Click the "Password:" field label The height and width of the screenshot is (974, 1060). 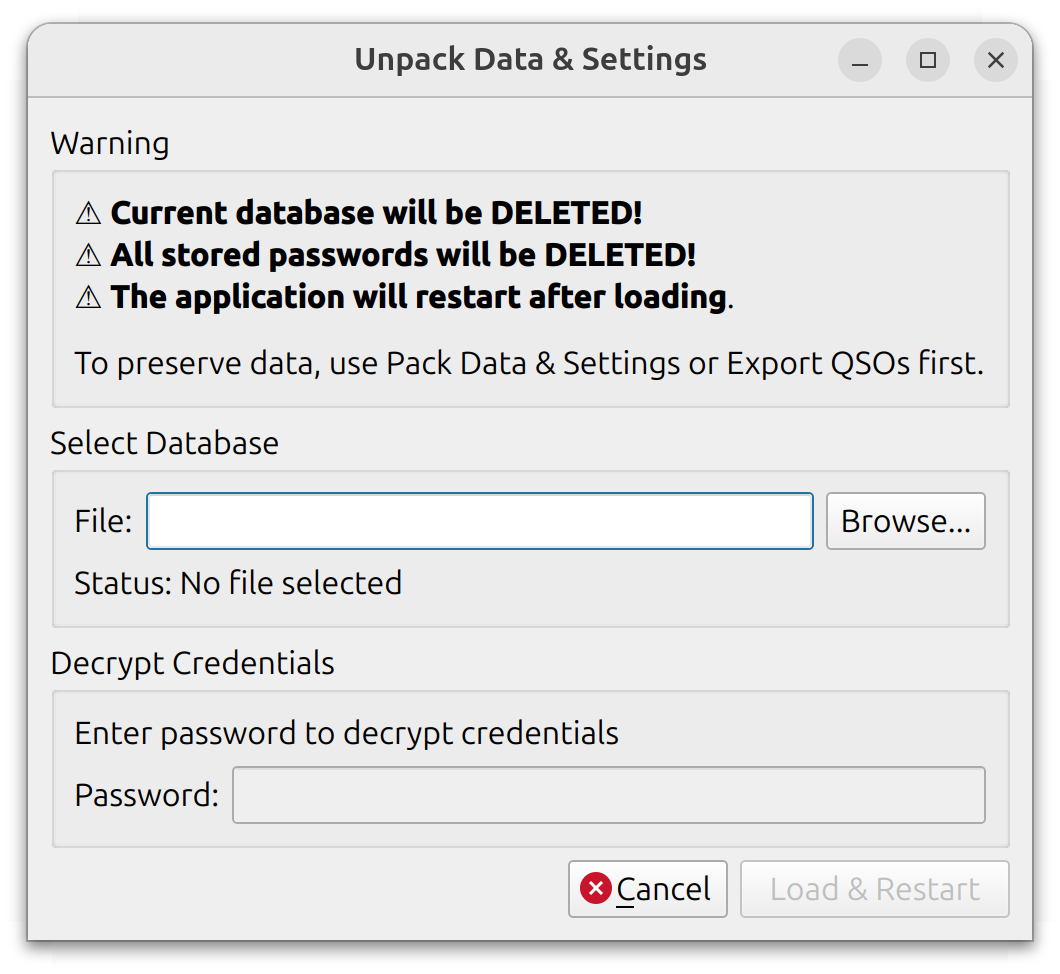pyautogui.click(x=146, y=795)
